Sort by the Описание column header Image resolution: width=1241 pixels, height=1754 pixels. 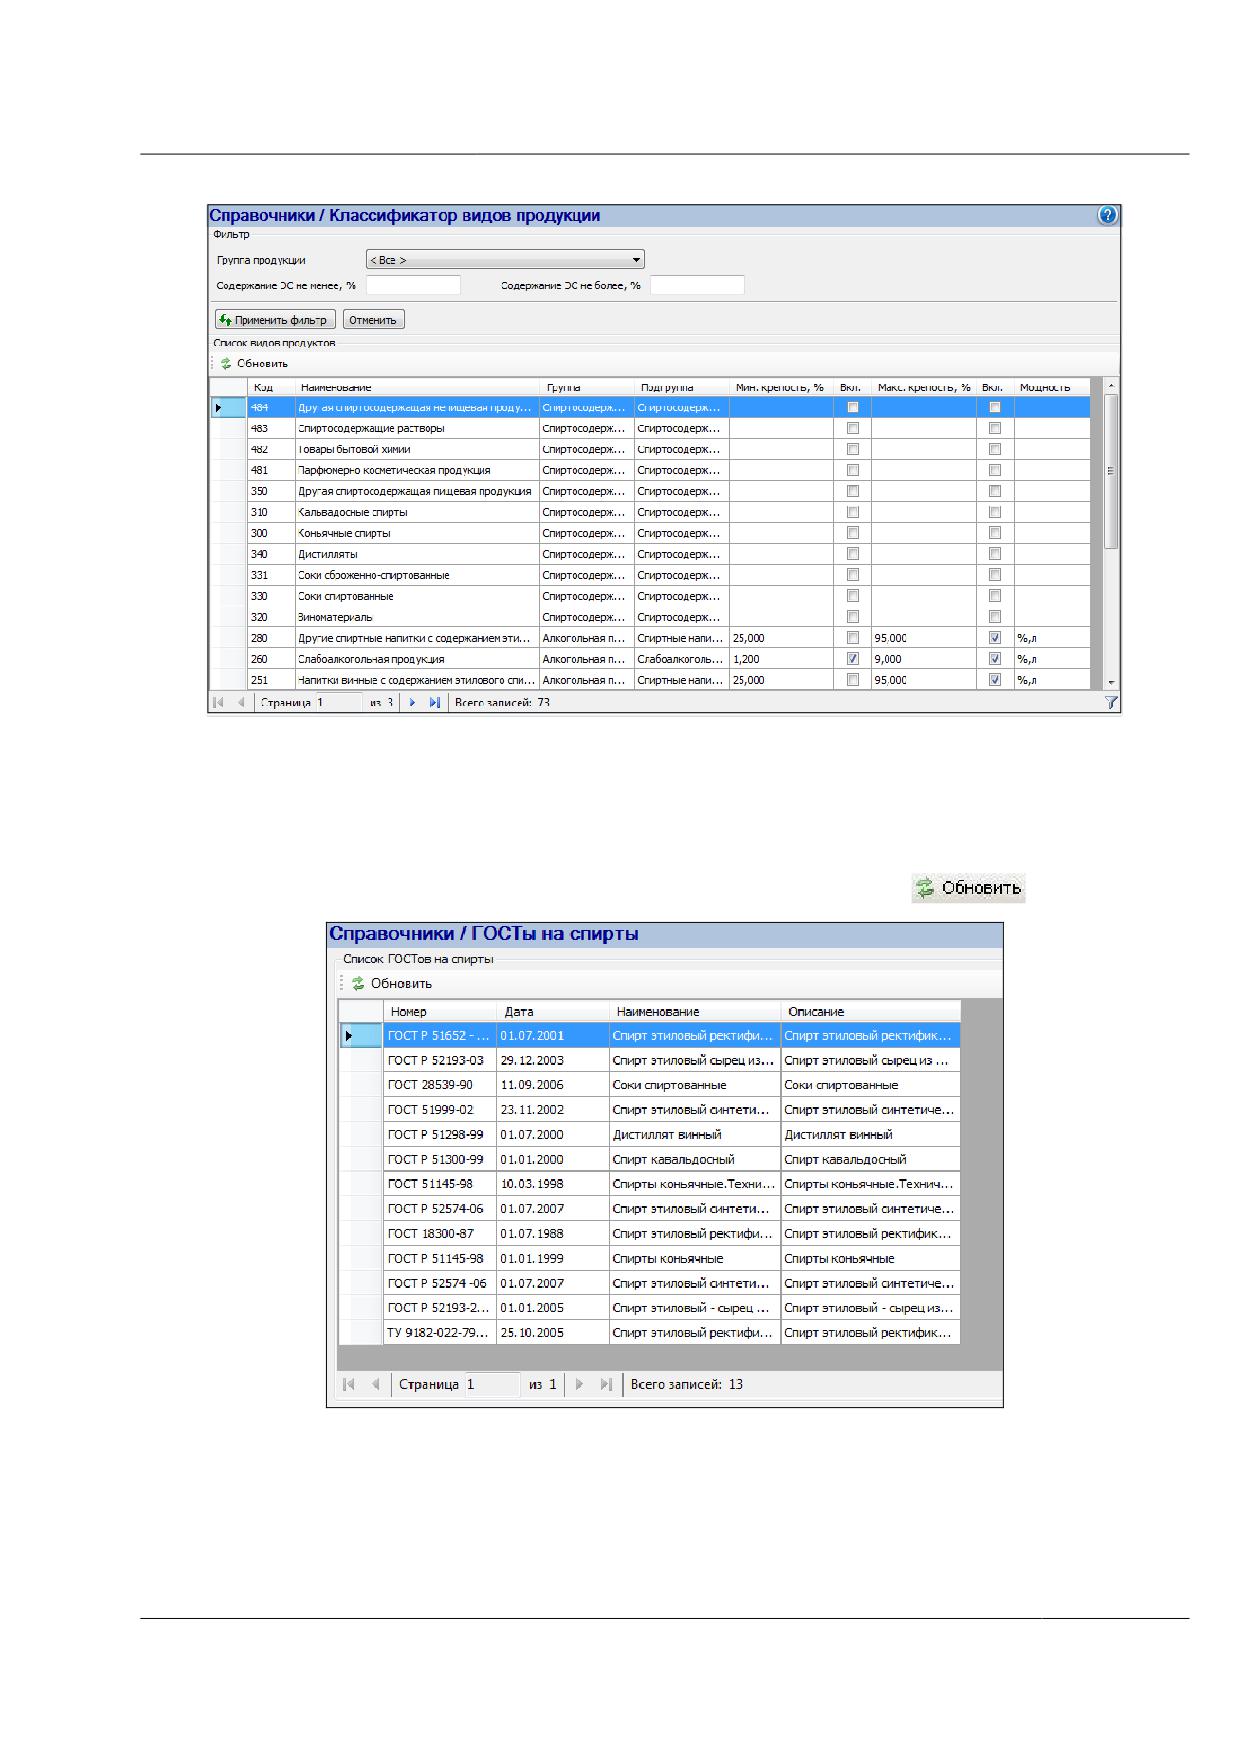[x=870, y=1011]
